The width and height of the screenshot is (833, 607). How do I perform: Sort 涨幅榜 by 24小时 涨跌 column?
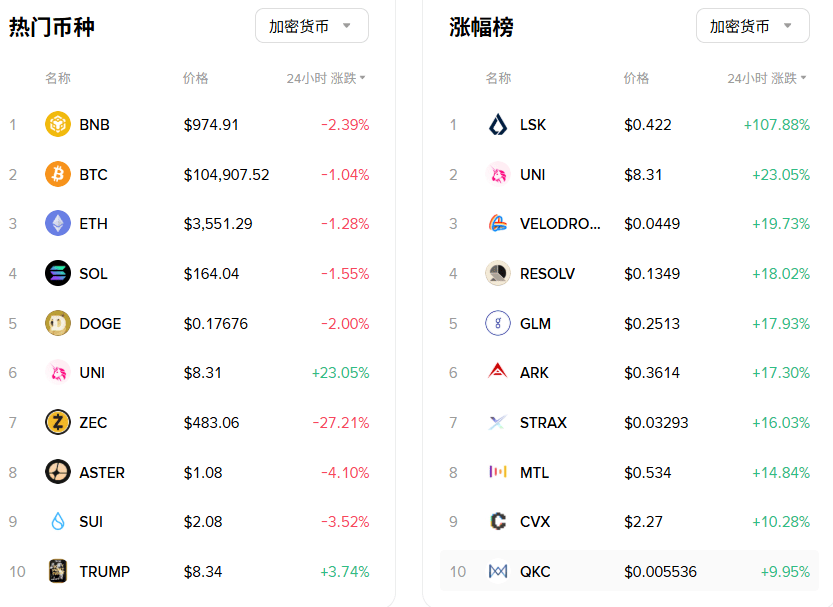coord(767,78)
